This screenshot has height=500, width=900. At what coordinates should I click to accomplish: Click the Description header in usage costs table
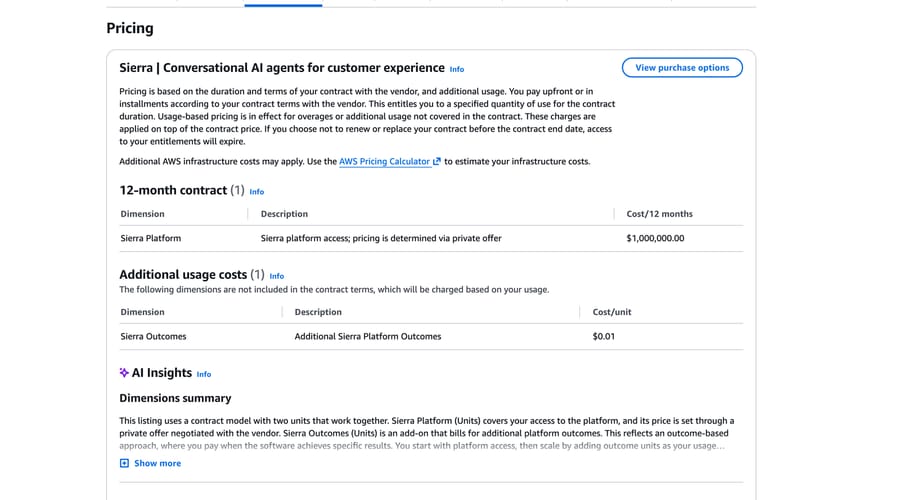coord(318,312)
